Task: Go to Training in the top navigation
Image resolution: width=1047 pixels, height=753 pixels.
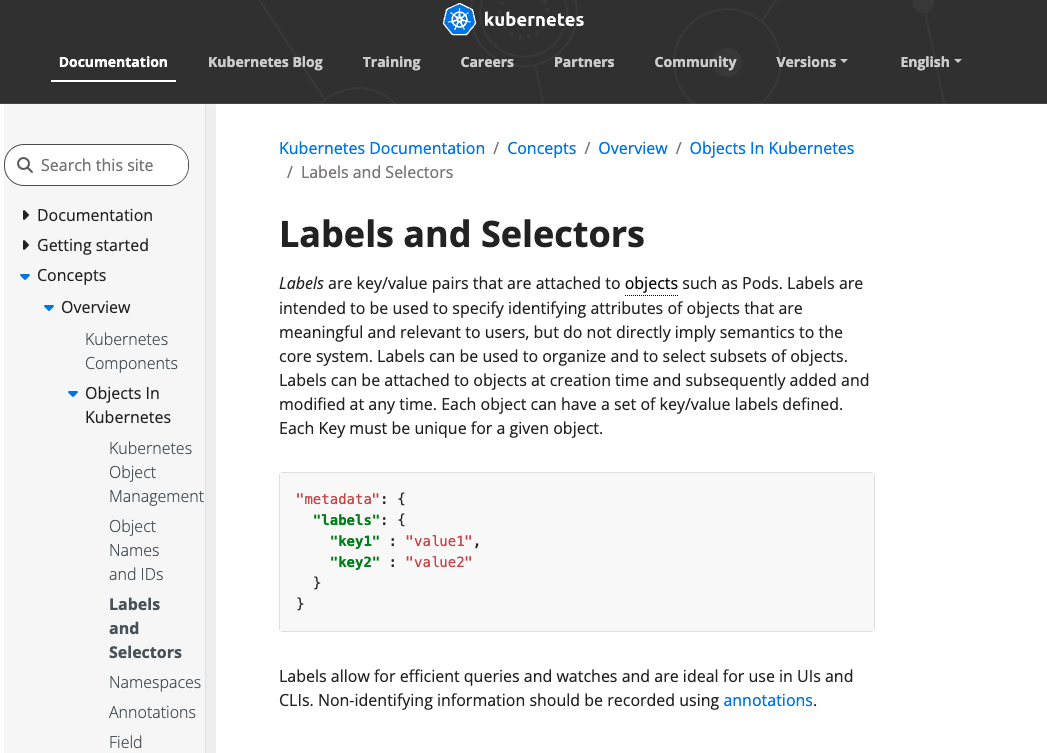Action: pyautogui.click(x=391, y=62)
